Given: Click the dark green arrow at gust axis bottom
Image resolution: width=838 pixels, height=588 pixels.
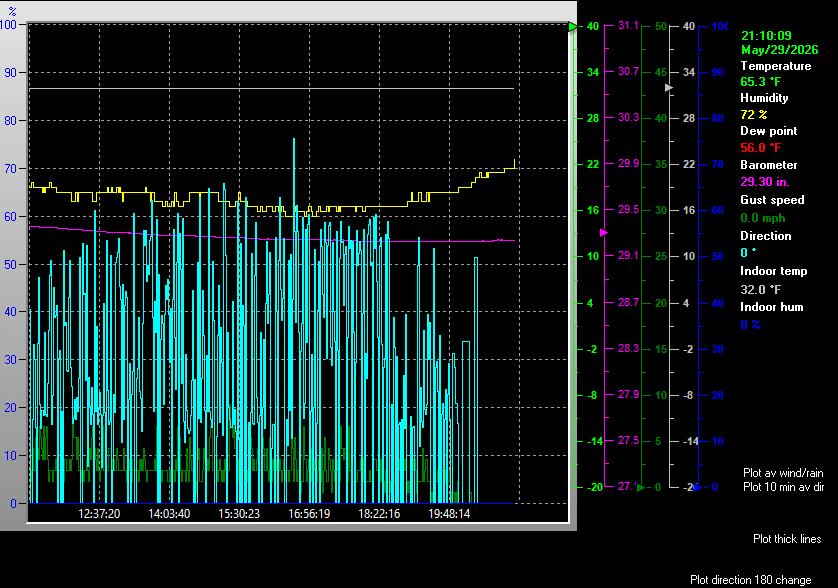Looking at the screenshot, I should click(642, 487).
